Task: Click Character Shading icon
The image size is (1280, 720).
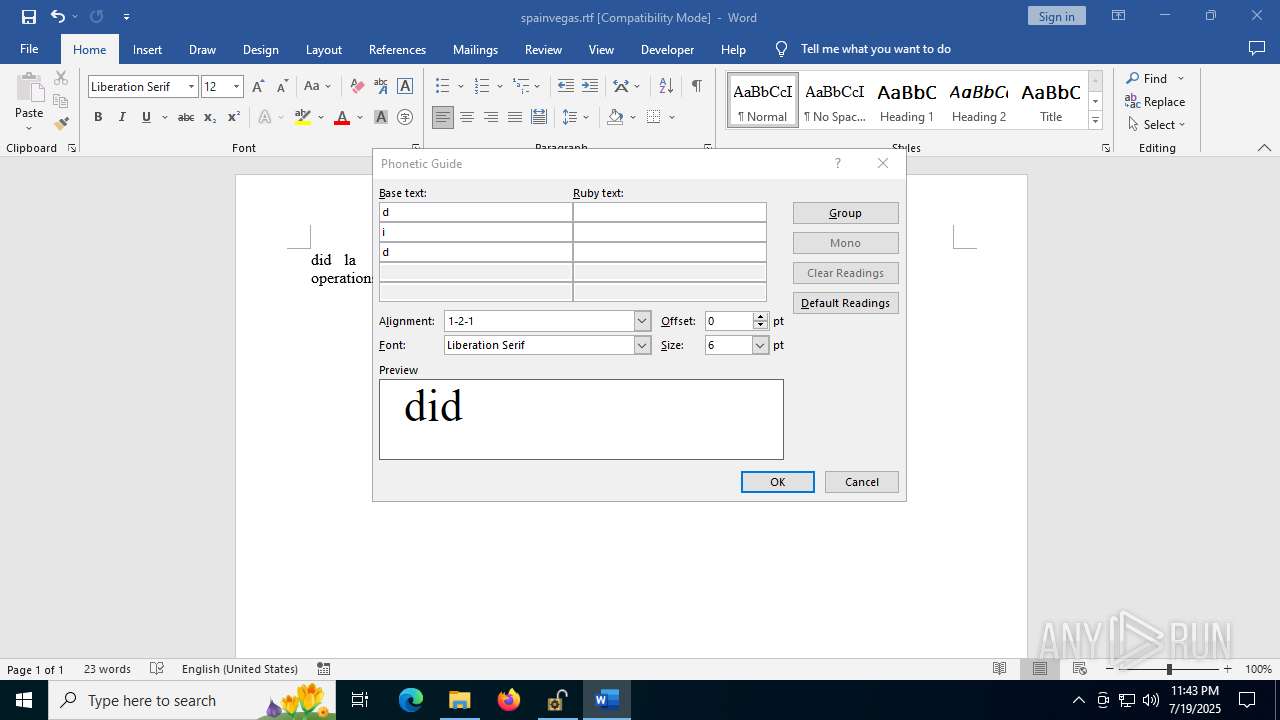Action: (x=381, y=117)
